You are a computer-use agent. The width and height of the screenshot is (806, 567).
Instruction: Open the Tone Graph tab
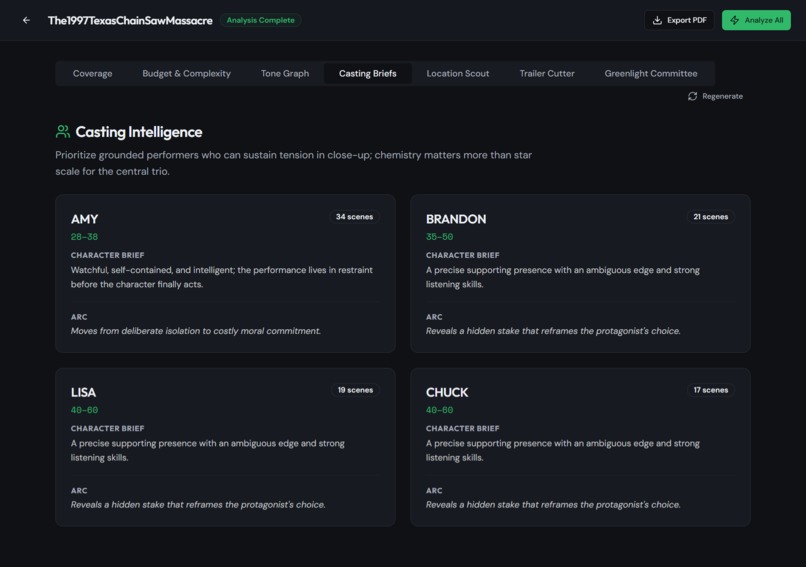(285, 74)
